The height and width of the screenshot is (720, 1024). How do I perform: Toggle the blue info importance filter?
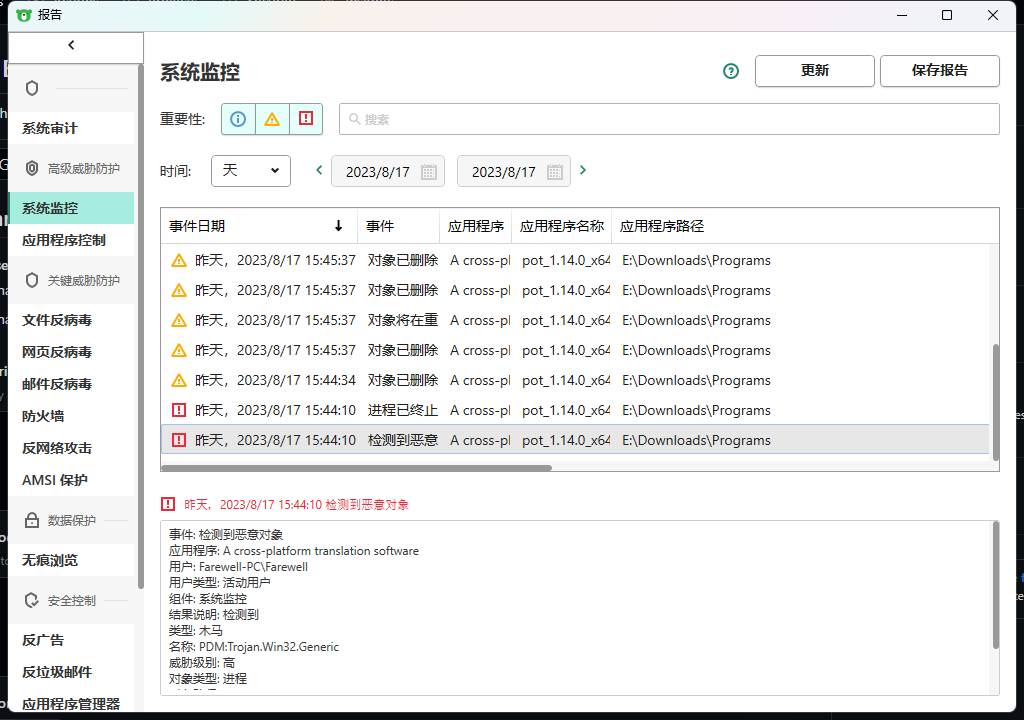click(x=237, y=118)
